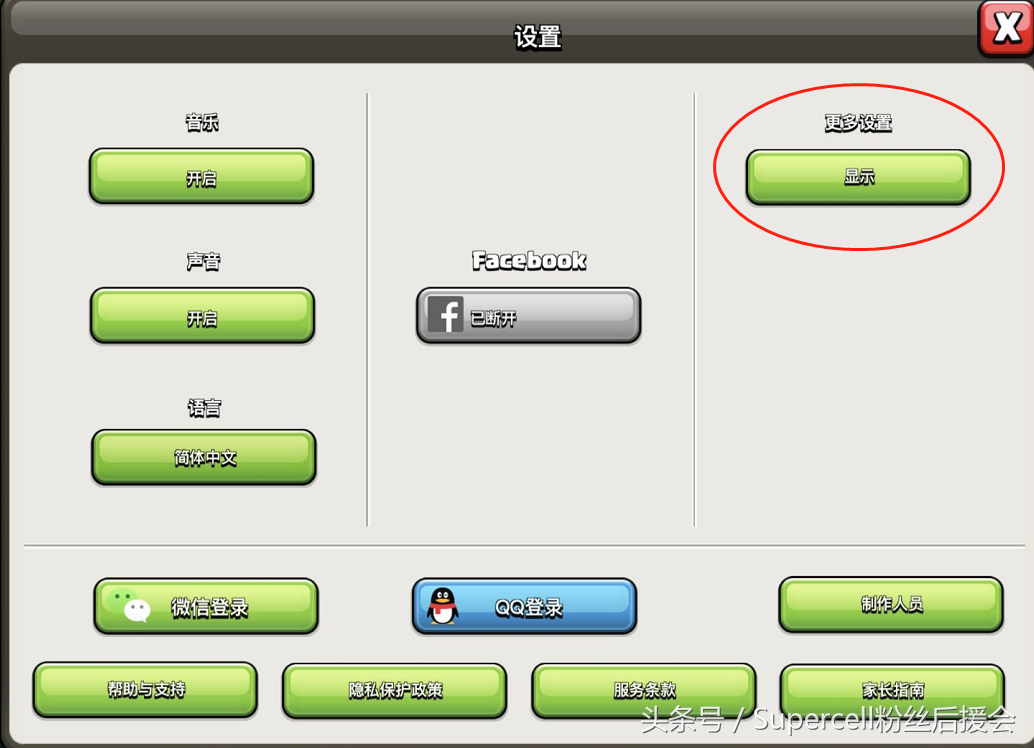This screenshot has height=748, width=1034.
Task: Close the settings window with red X
Action: pos(1006,27)
